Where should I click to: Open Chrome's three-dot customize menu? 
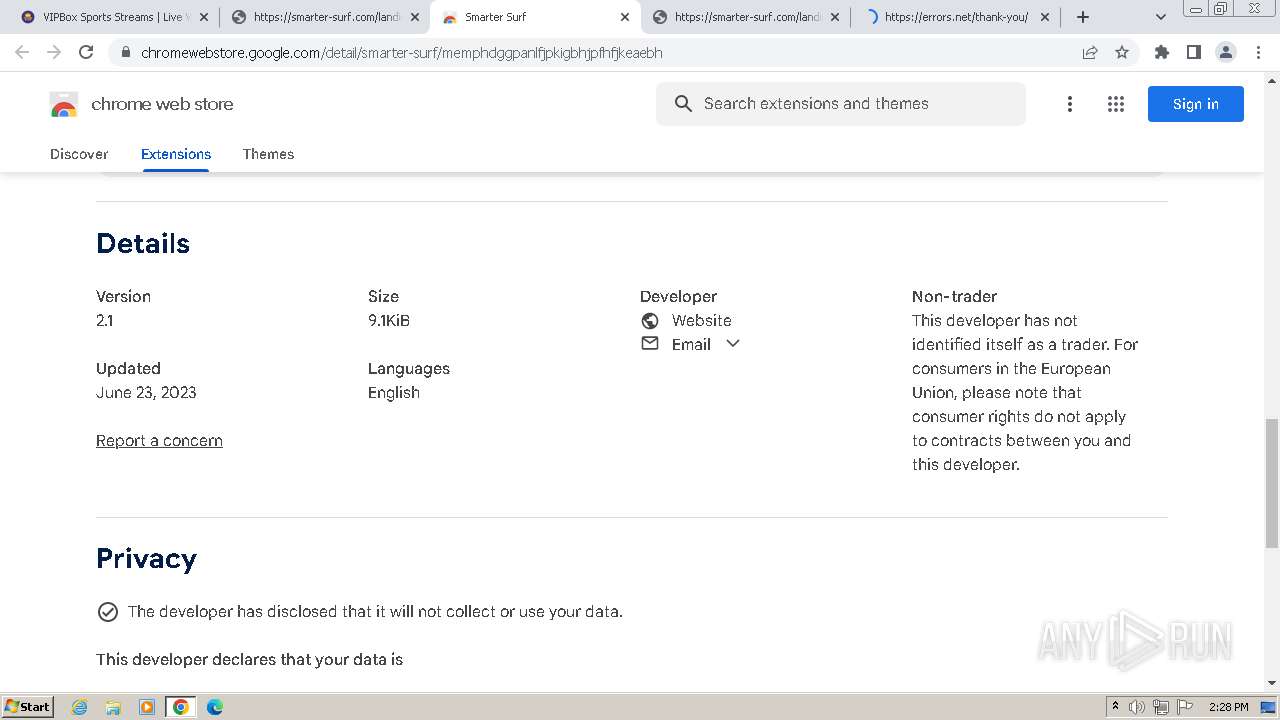click(1259, 52)
